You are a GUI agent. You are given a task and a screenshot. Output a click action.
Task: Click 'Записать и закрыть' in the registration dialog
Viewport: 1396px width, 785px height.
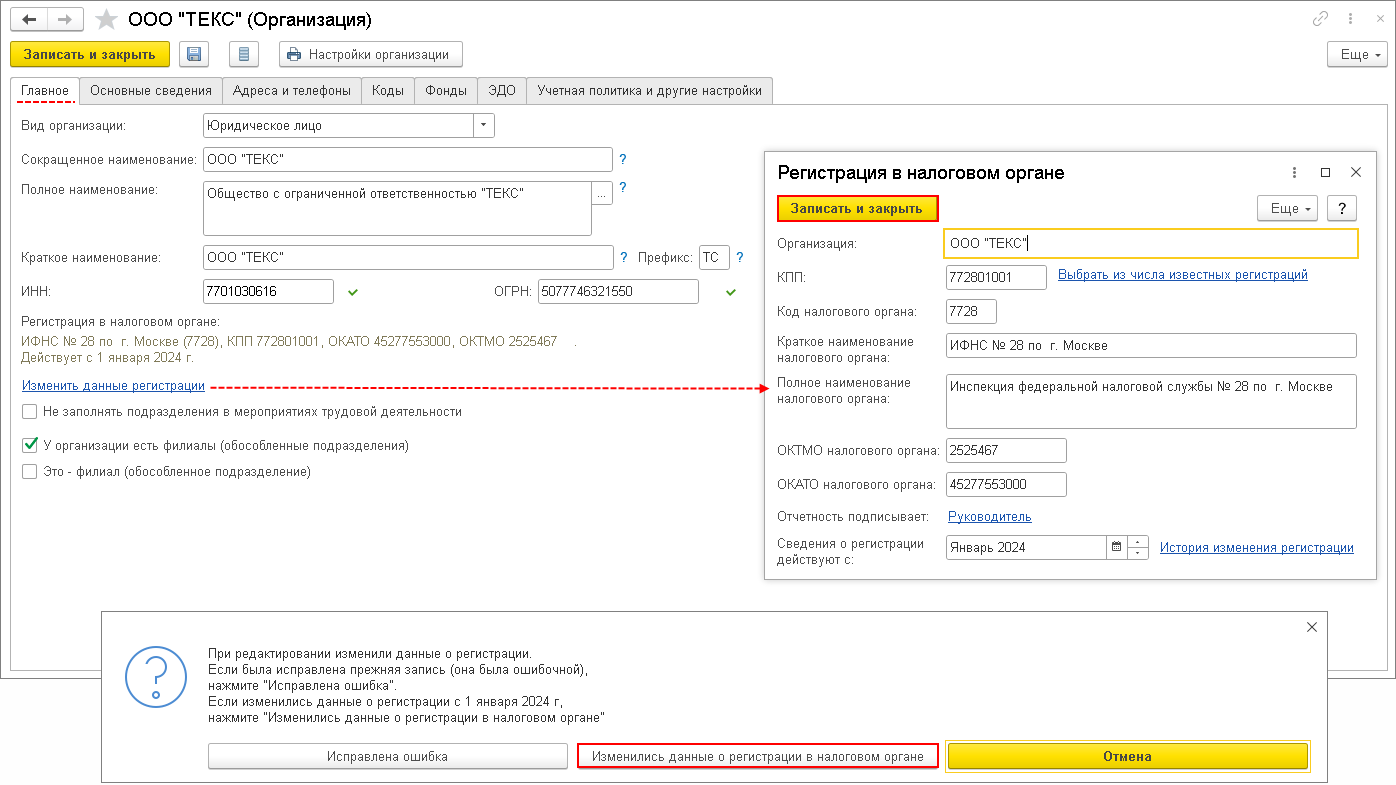(x=857, y=208)
